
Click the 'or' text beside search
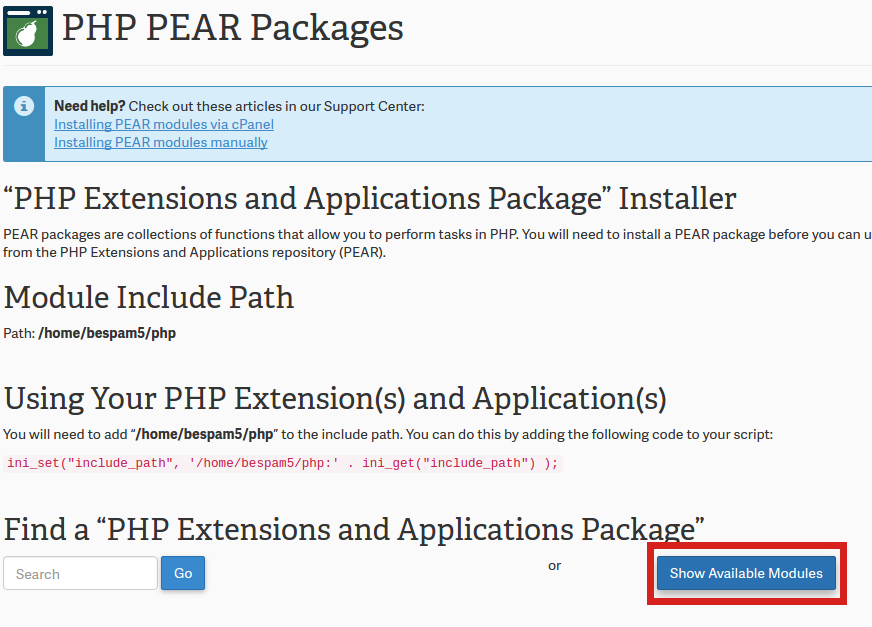click(x=554, y=566)
